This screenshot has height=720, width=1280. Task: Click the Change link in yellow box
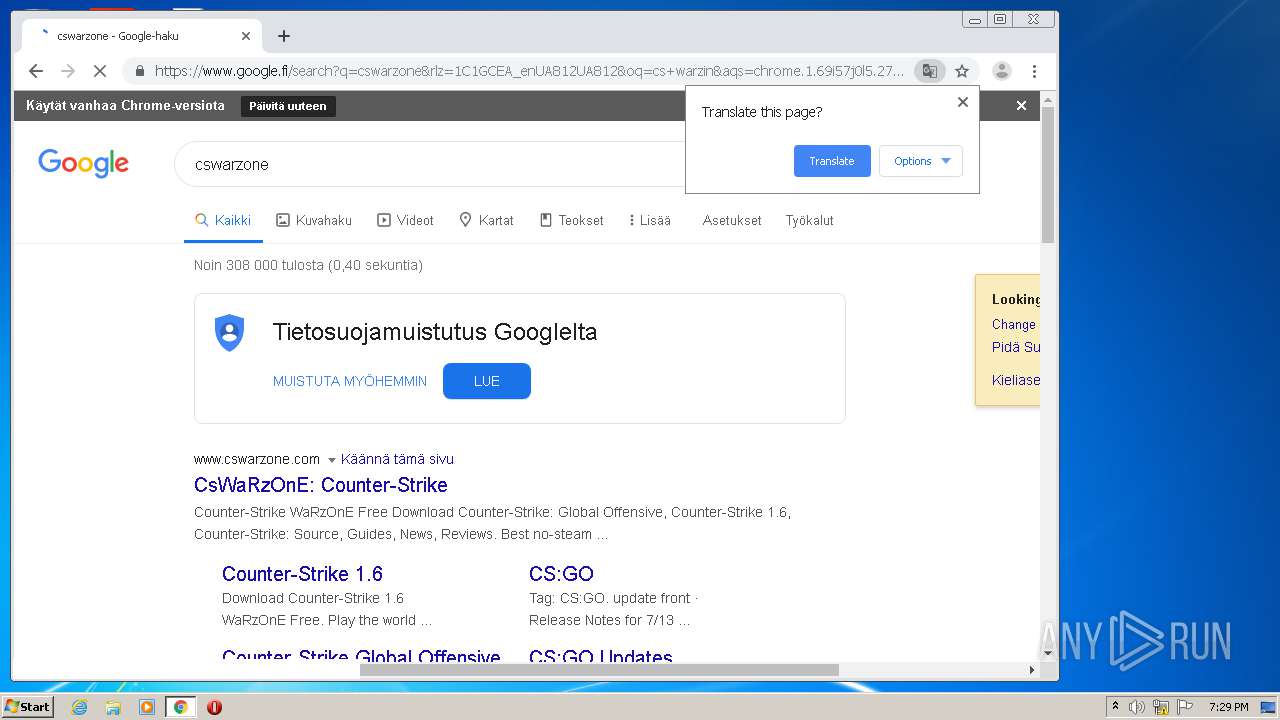pyautogui.click(x=1014, y=324)
